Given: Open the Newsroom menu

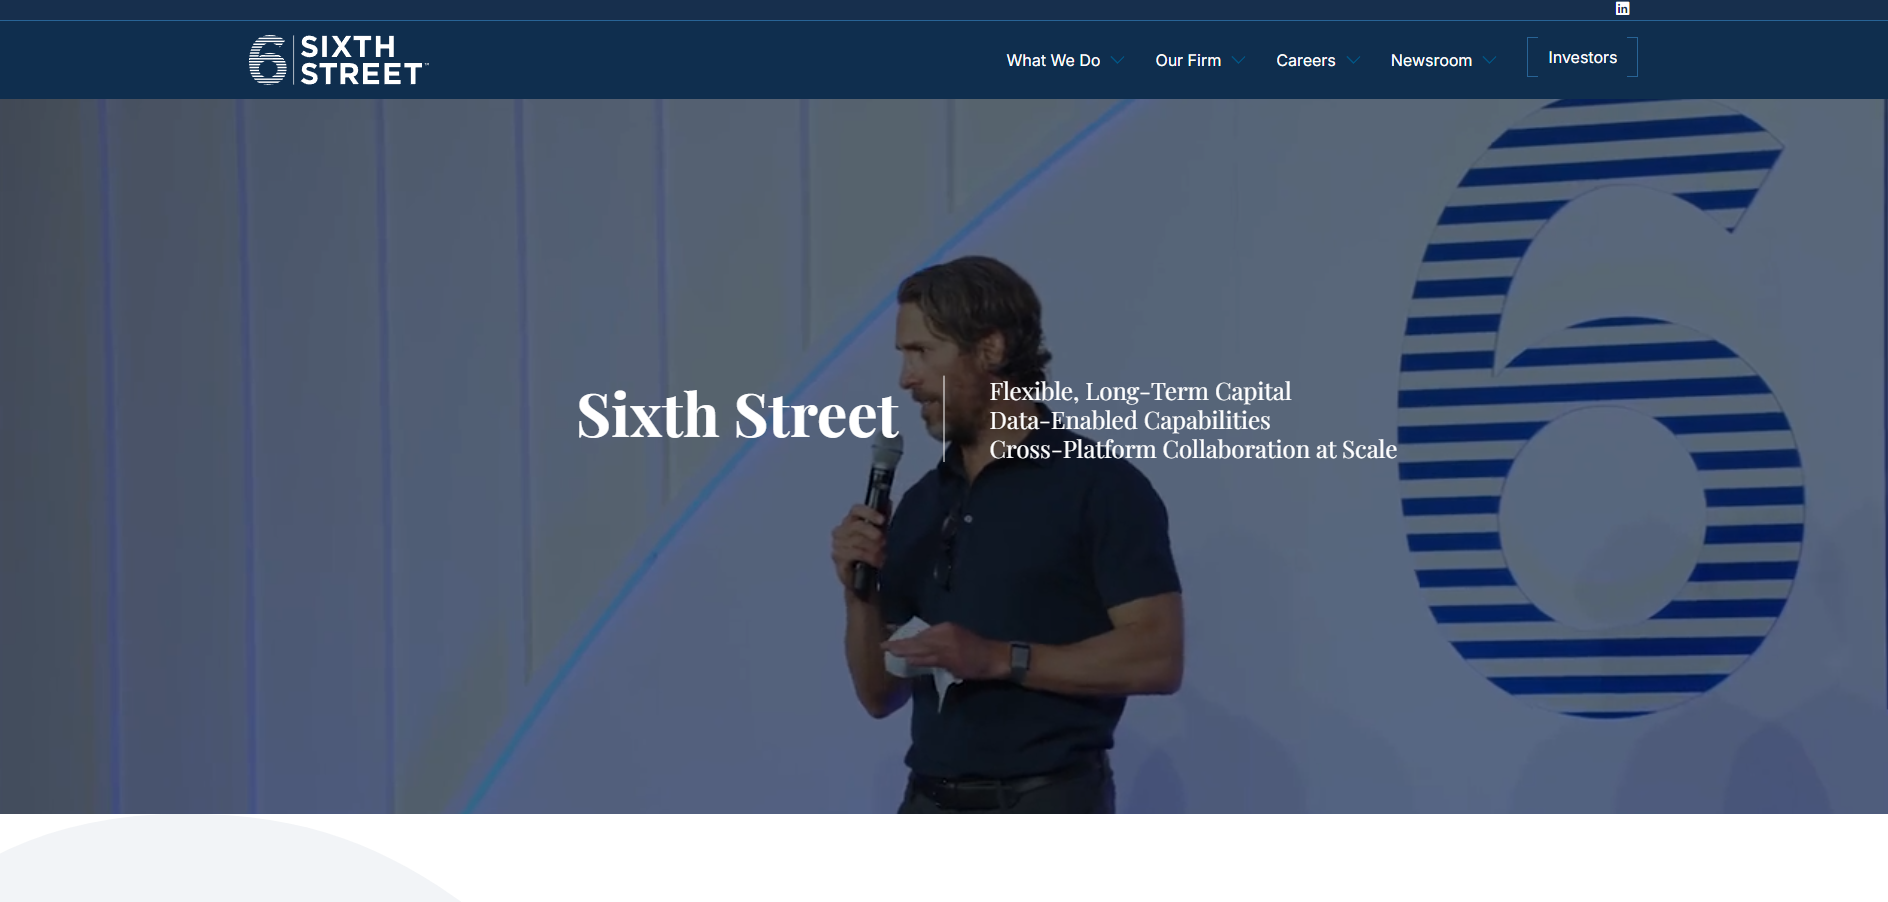Looking at the screenshot, I should pyautogui.click(x=1431, y=61).
